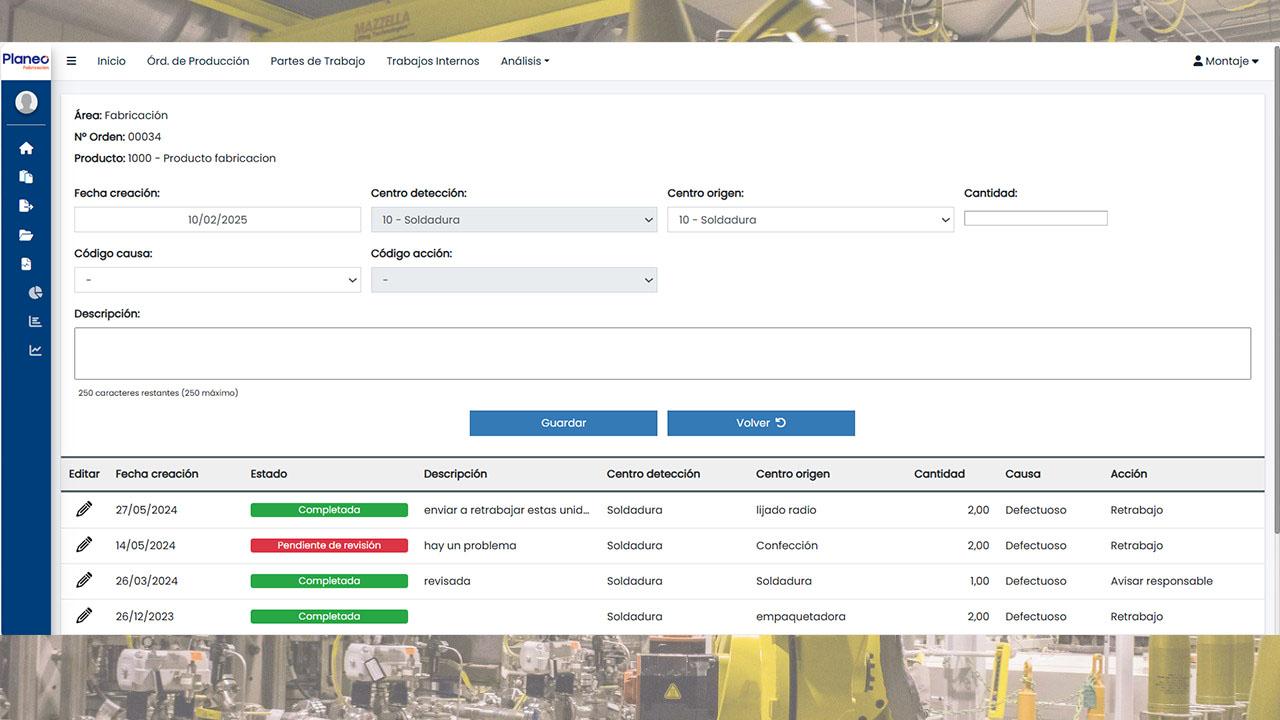Open the folder icon in the sidebar
Image resolution: width=1280 pixels, height=720 pixels.
click(26, 234)
